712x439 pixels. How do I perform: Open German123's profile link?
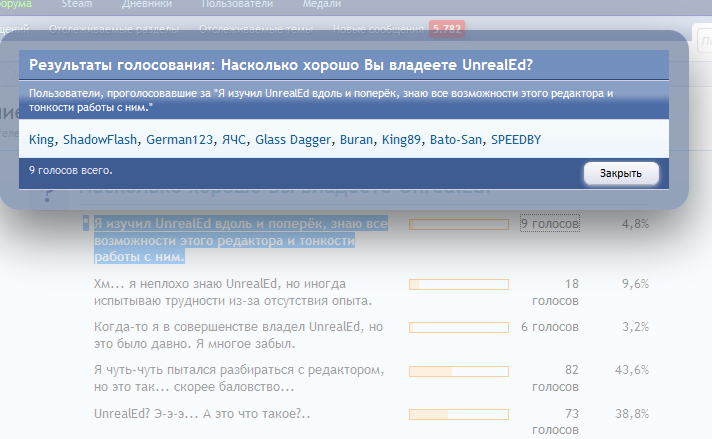tap(179, 140)
